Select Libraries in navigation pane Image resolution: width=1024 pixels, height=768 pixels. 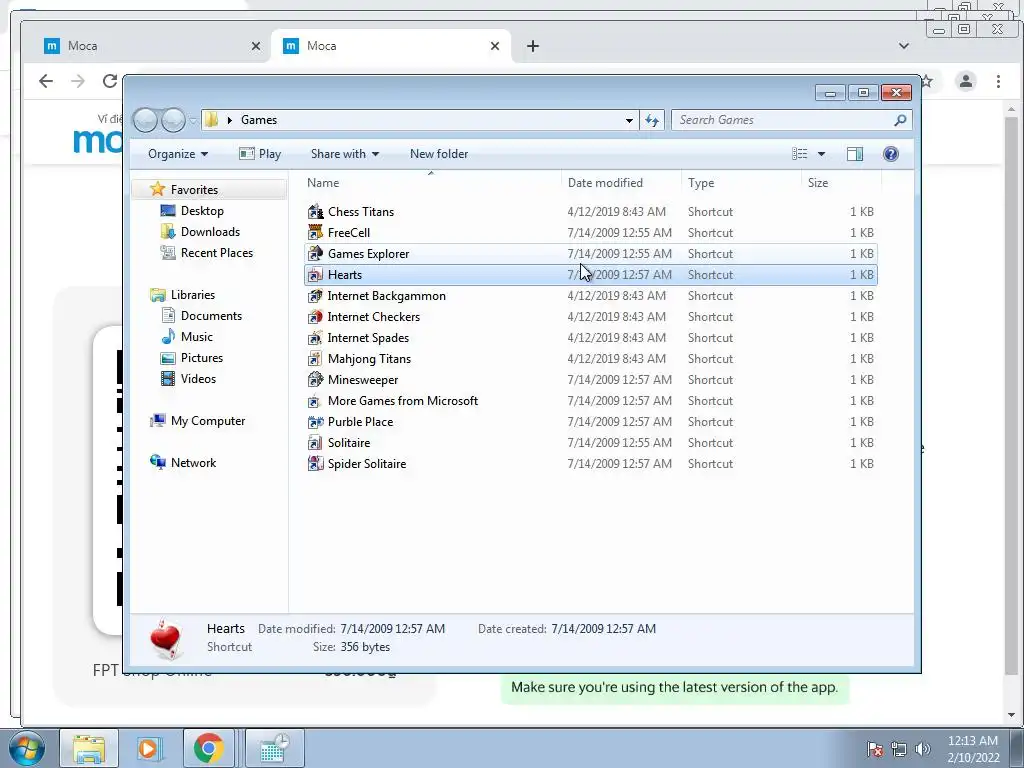[193, 295]
